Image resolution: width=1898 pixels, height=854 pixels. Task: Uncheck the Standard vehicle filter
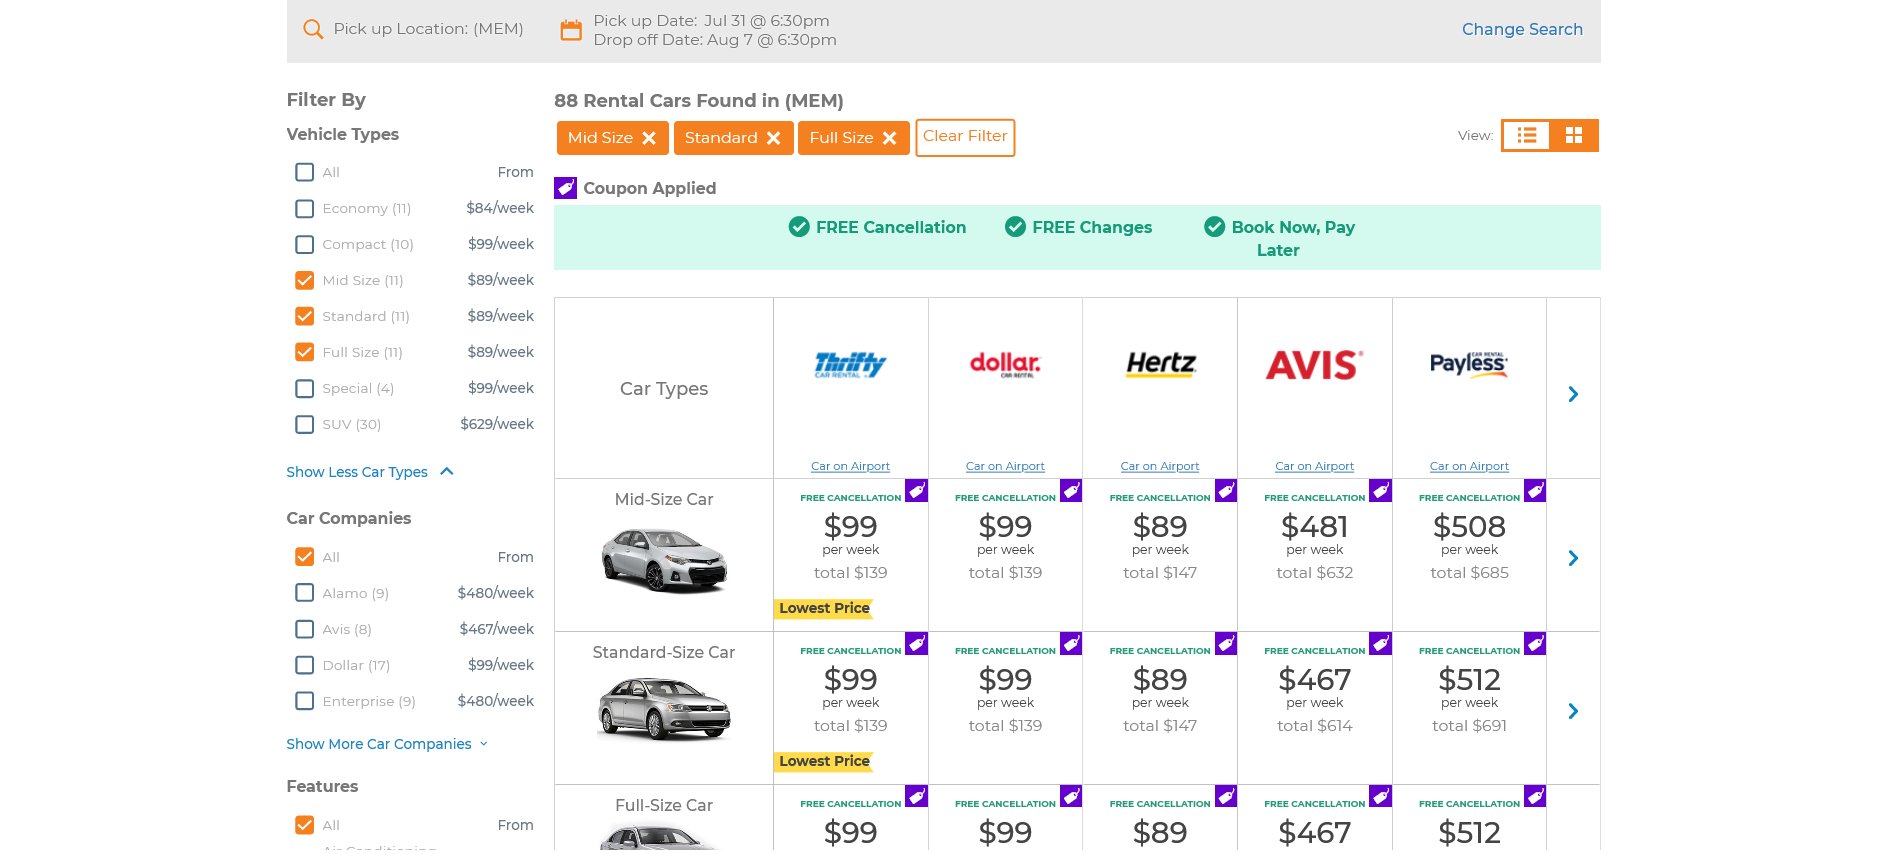[x=305, y=316]
